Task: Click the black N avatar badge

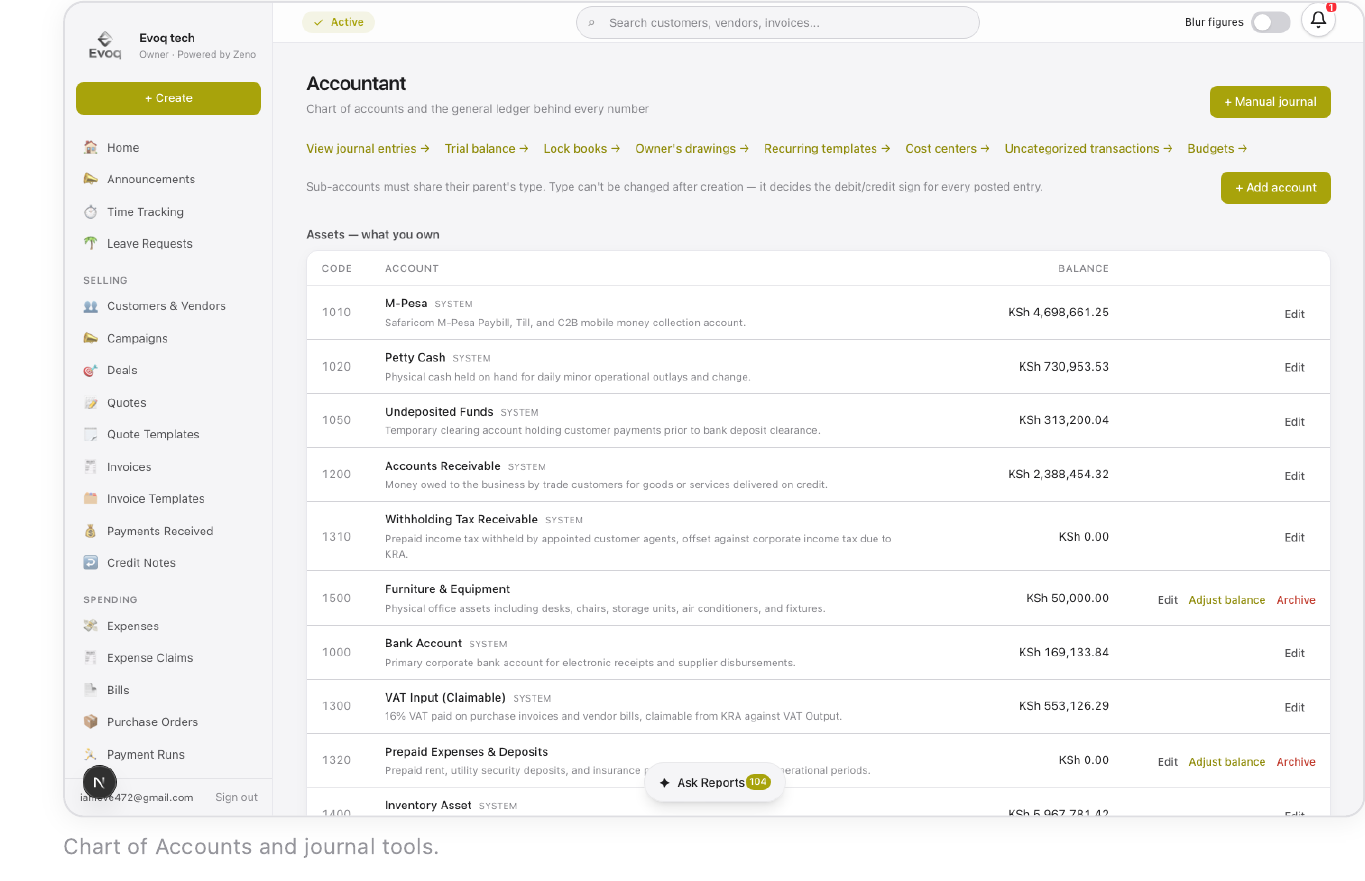Action: tap(99, 782)
